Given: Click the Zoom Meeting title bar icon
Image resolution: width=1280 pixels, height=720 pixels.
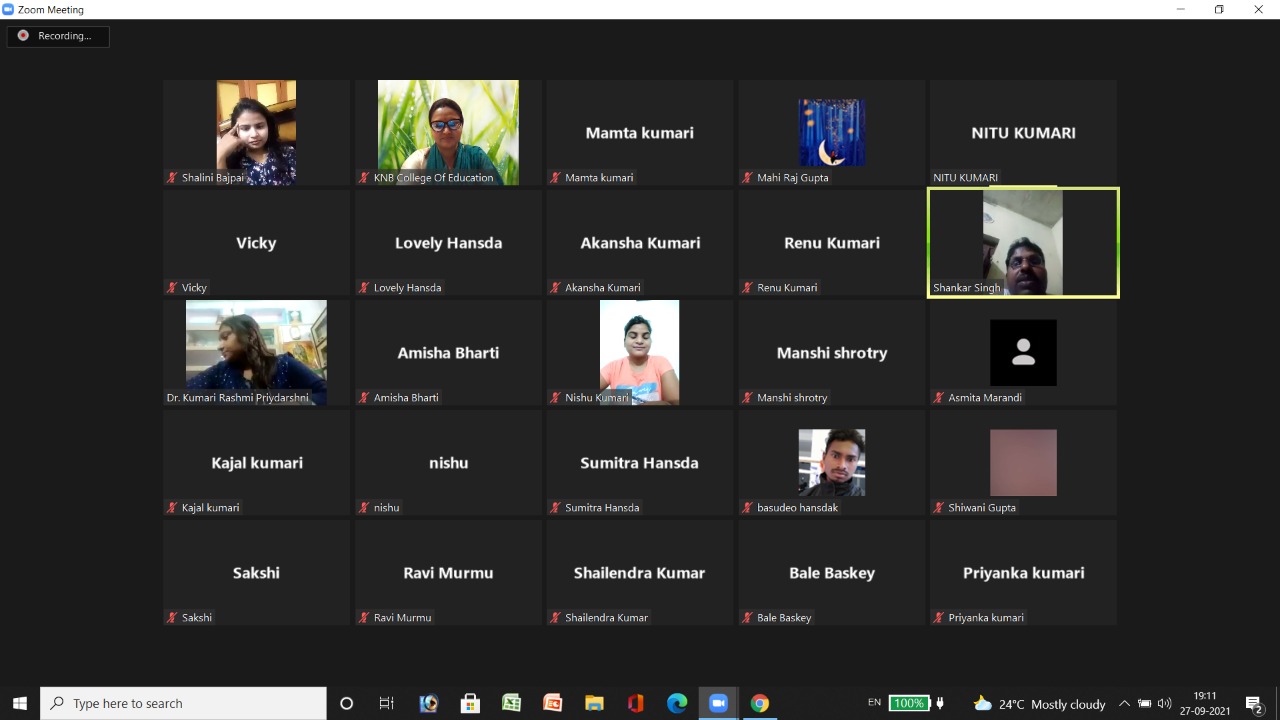Looking at the screenshot, I should [x=9, y=9].
